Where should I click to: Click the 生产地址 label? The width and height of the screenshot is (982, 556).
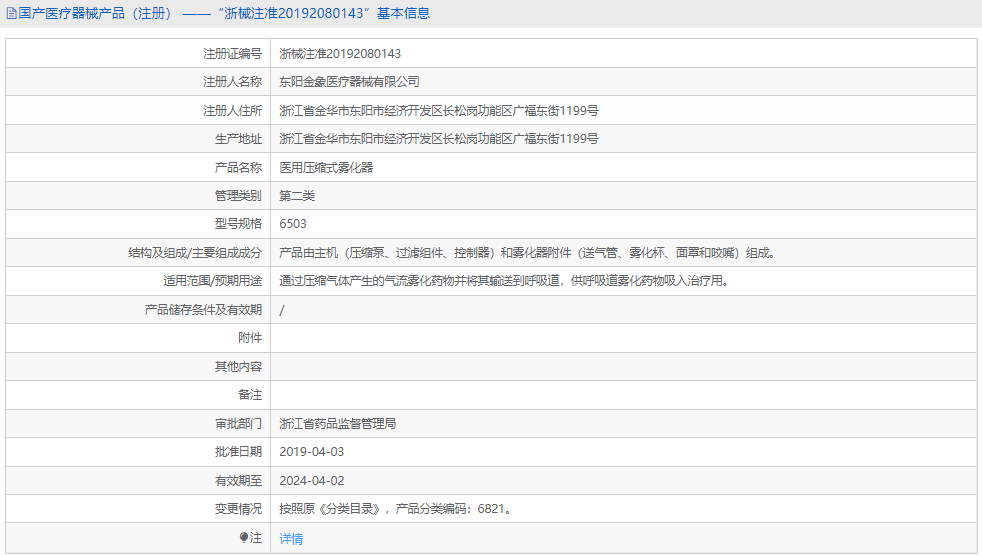(x=238, y=139)
